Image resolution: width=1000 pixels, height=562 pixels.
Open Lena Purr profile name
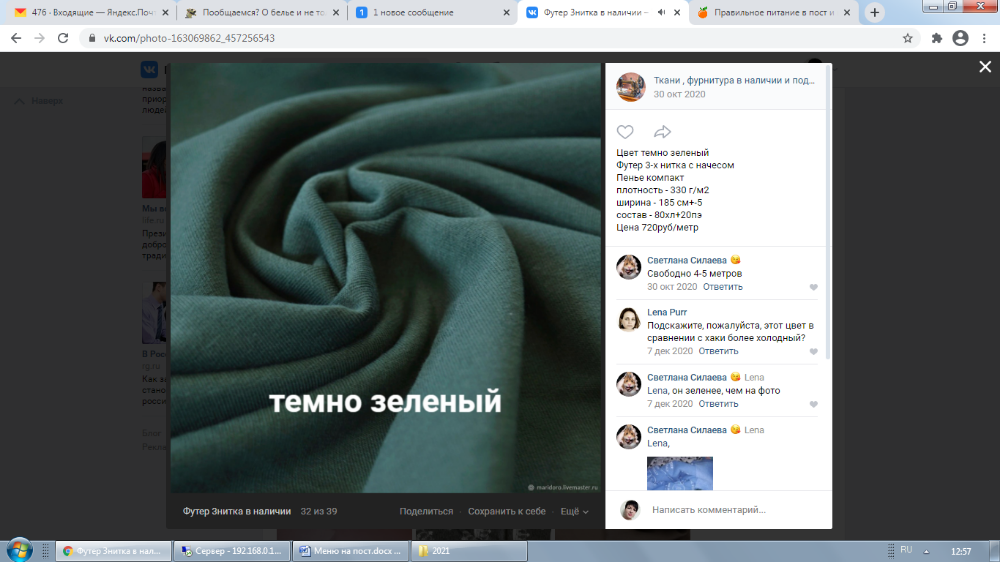(x=666, y=313)
